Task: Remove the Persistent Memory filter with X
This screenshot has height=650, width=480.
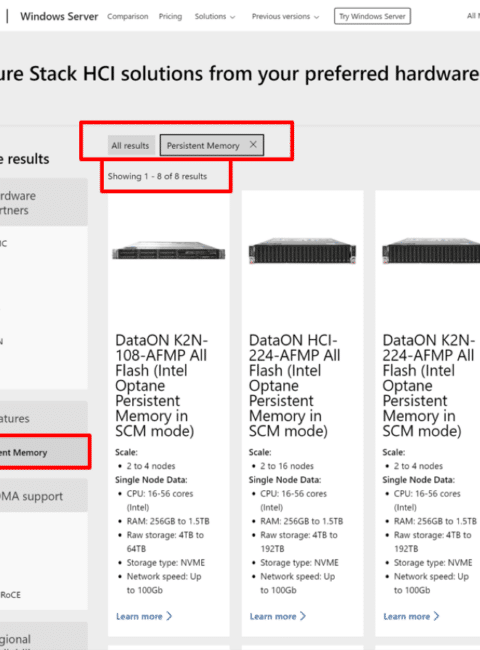Action: 253,144
